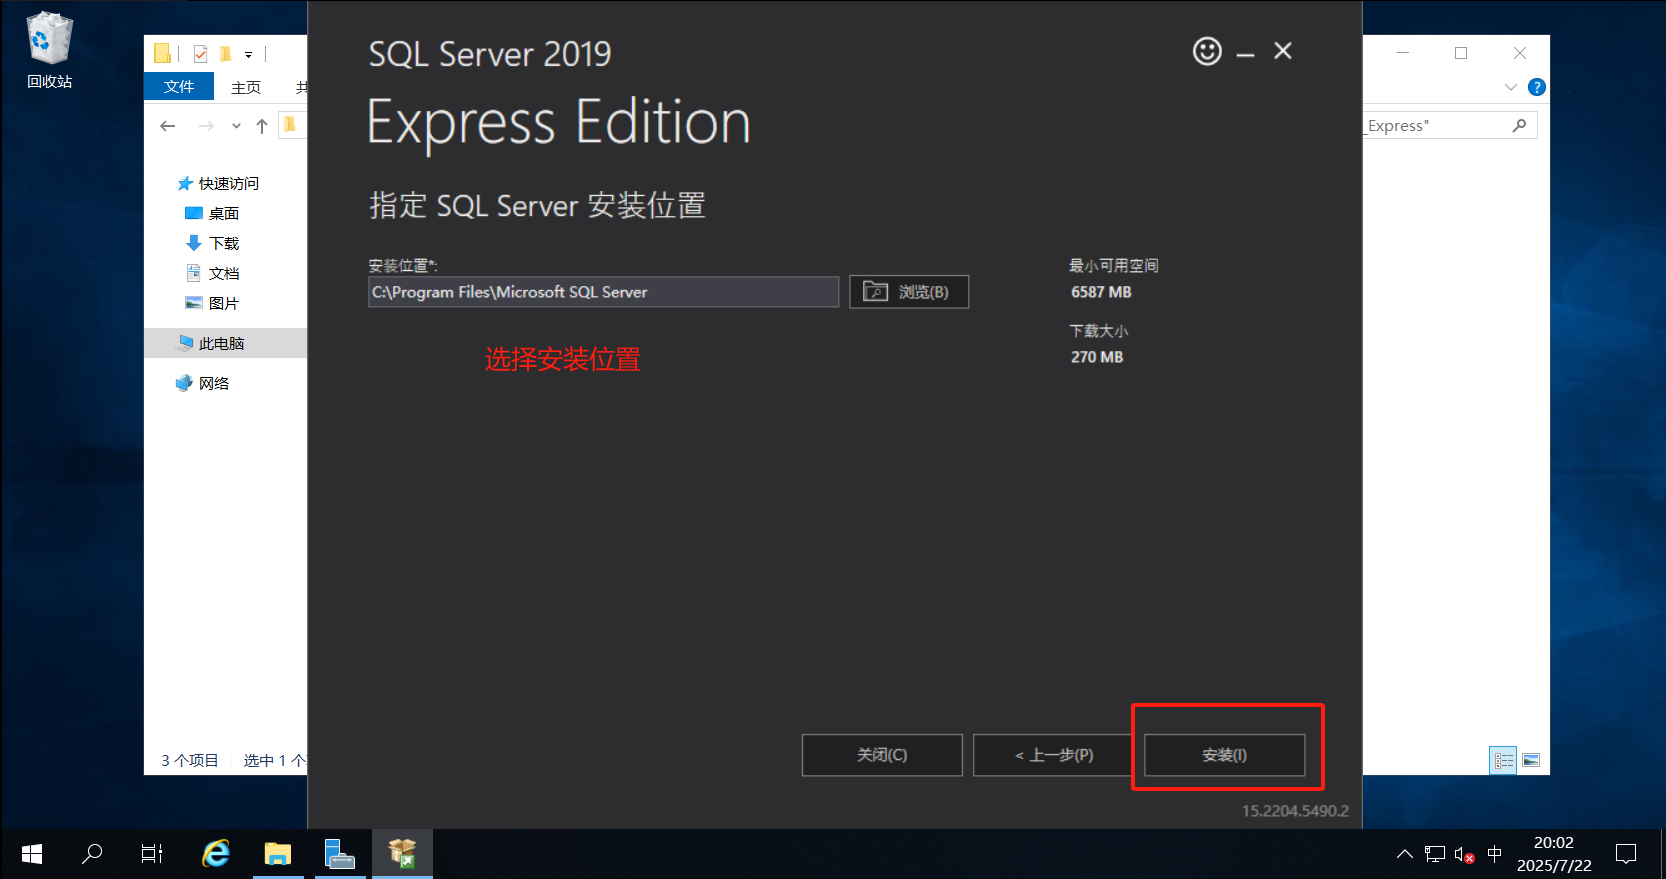Click the Up arrow in File Explorer
Screen dimensions: 1666x879
pos(262,126)
